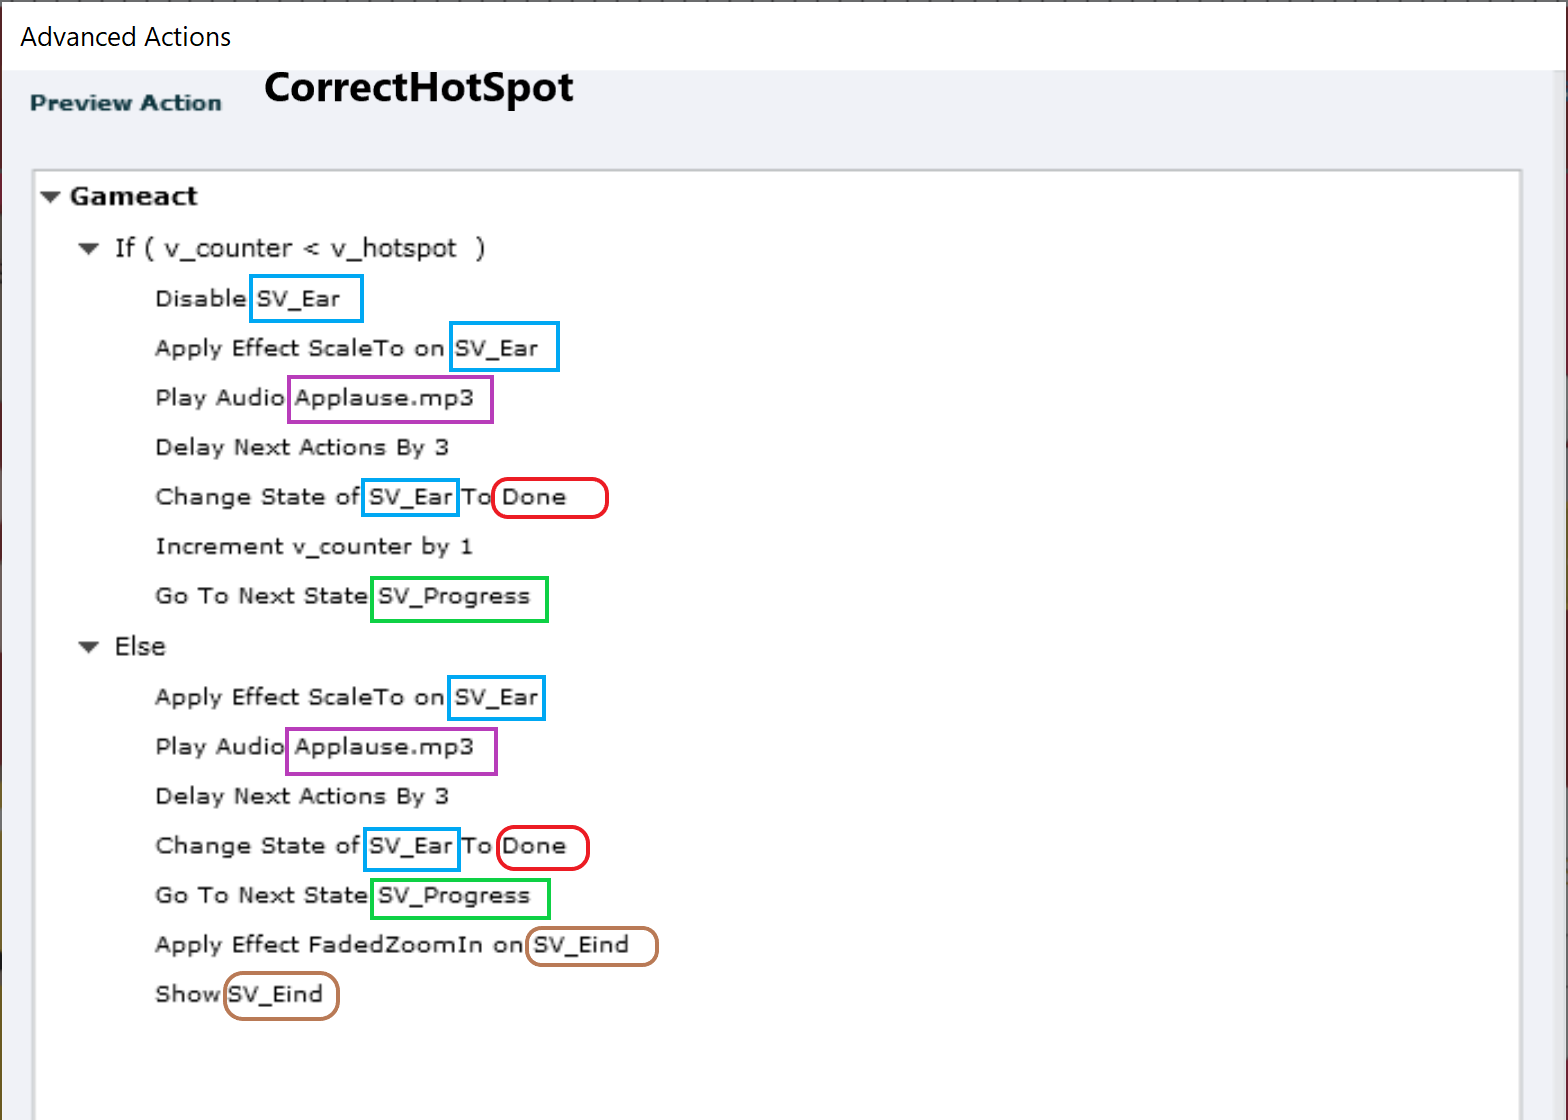Select the Show SV_Eind action line
The width and height of the screenshot is (1568, 1120).
[239, 994]
